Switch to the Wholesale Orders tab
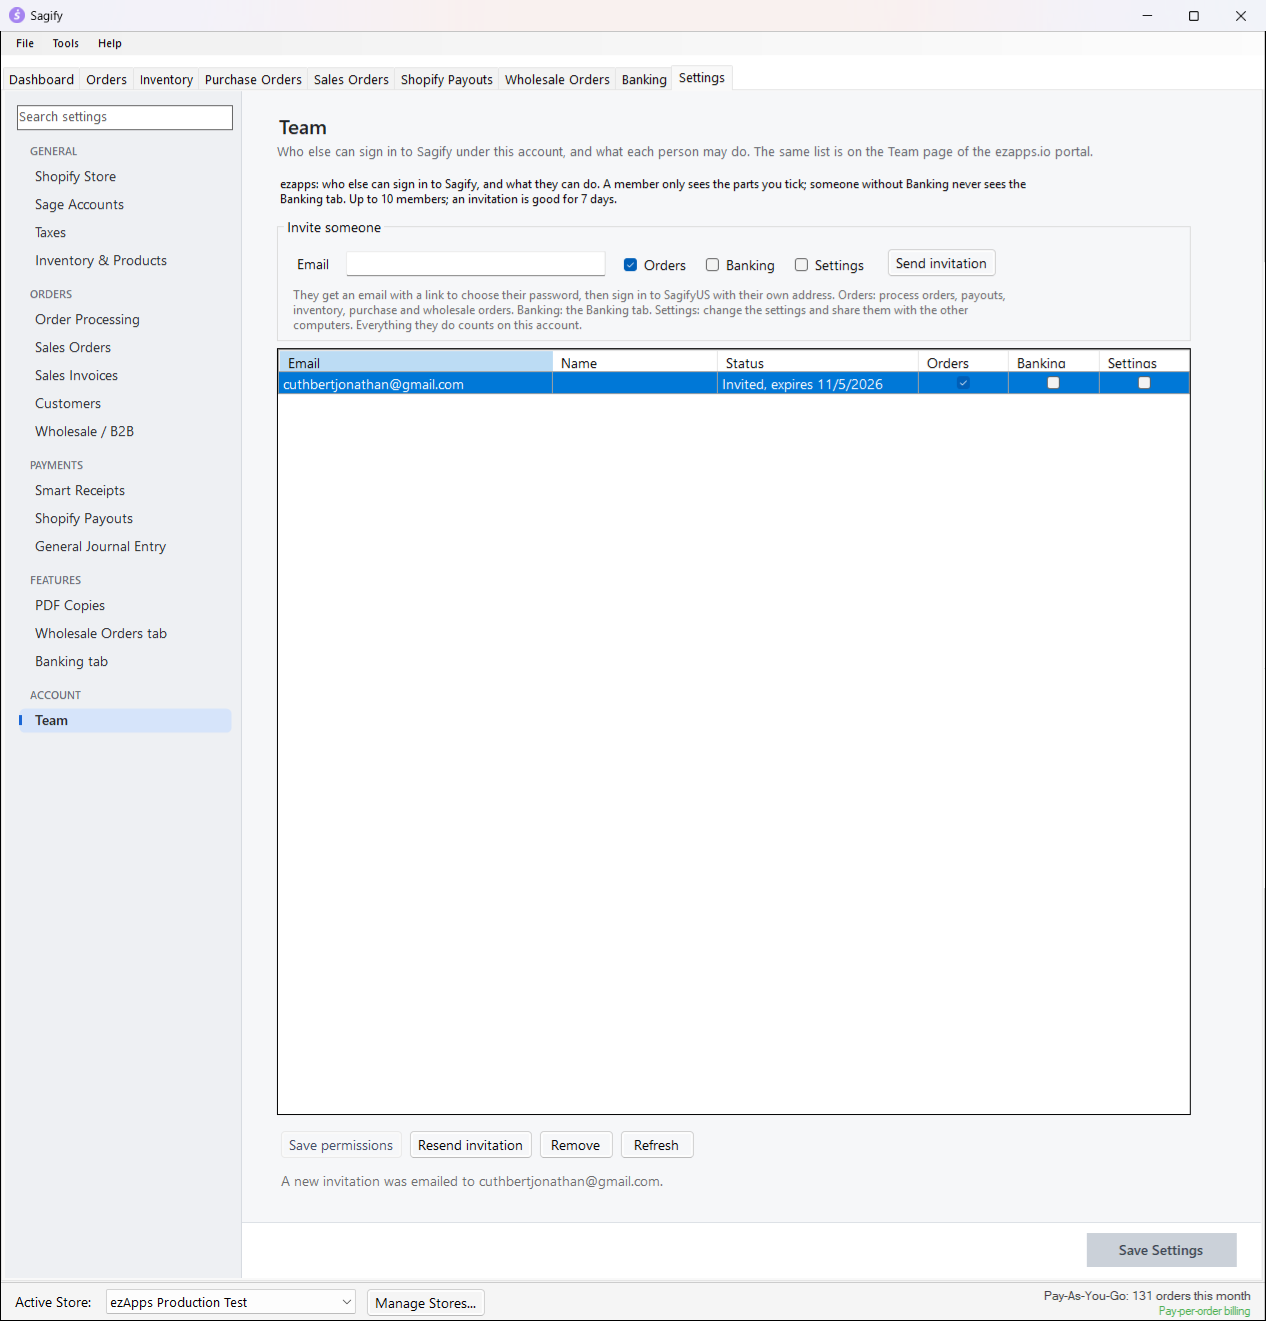The width and height of the screenshot is (1266, 1321). coord(557,80)
